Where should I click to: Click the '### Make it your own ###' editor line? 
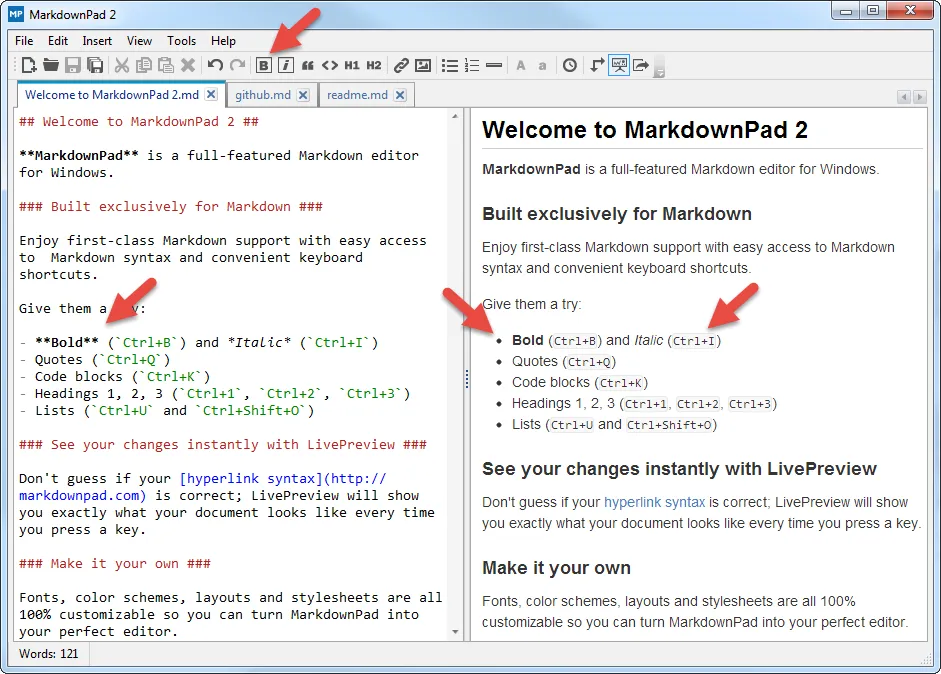[x=115, y=564]
